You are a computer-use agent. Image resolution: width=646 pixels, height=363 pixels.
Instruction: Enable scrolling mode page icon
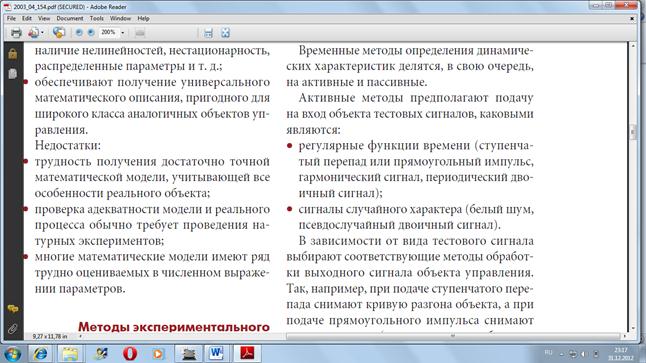[208, 33]
